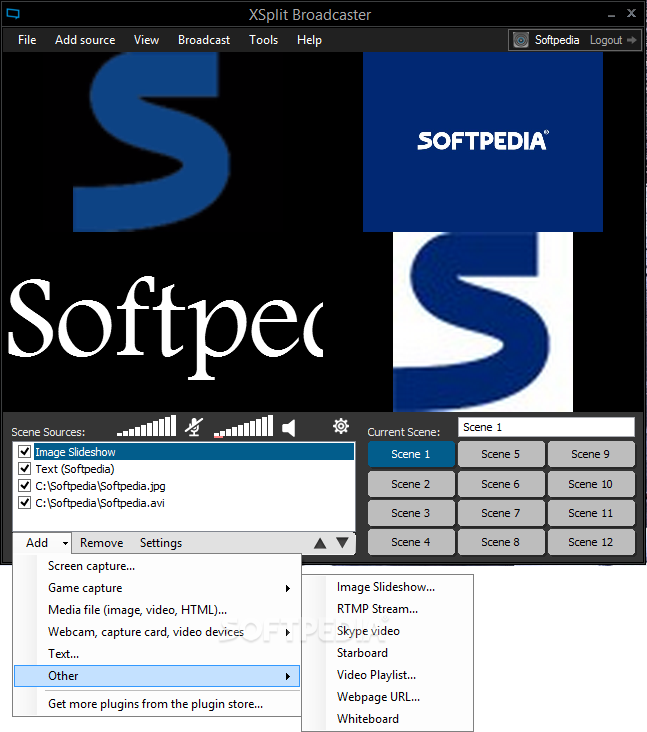Select Video Playlist... option
The image size is (647, 732).
click(x=387, y=675)
